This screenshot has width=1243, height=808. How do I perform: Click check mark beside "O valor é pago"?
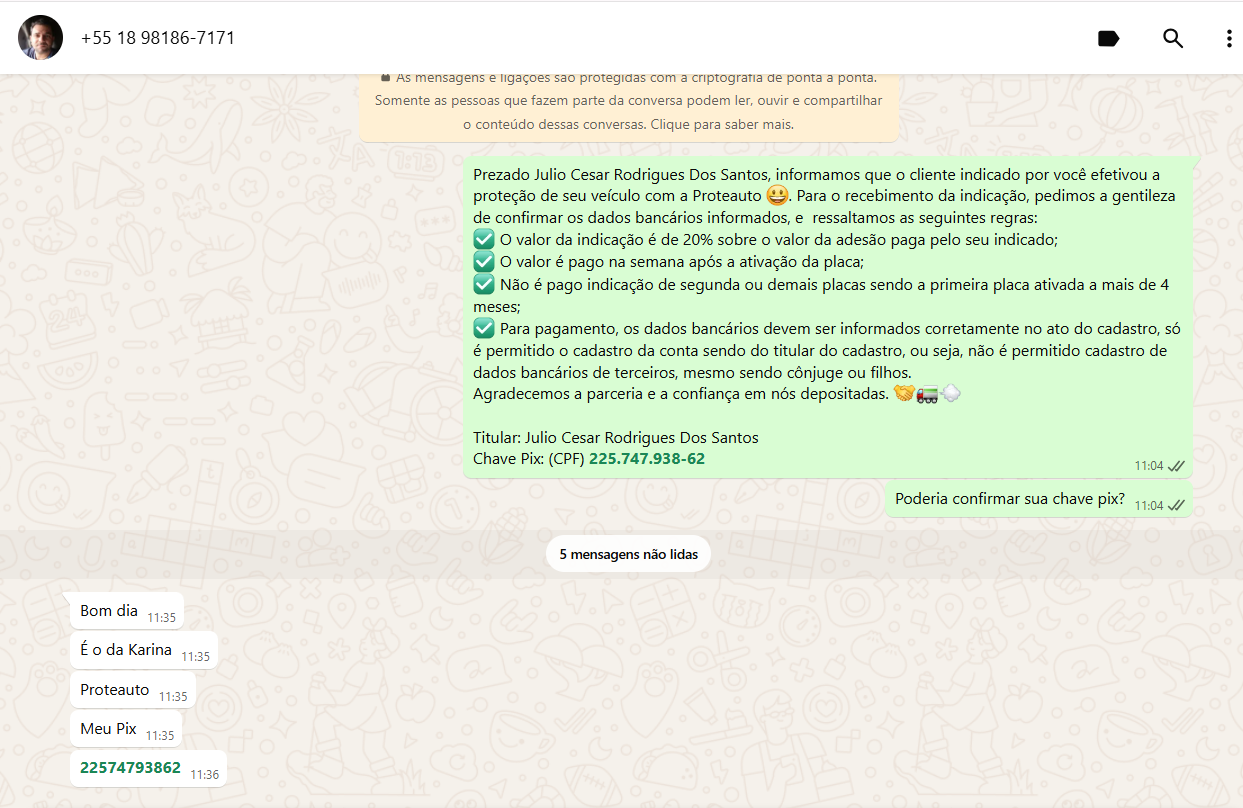(x=484, y=262)
